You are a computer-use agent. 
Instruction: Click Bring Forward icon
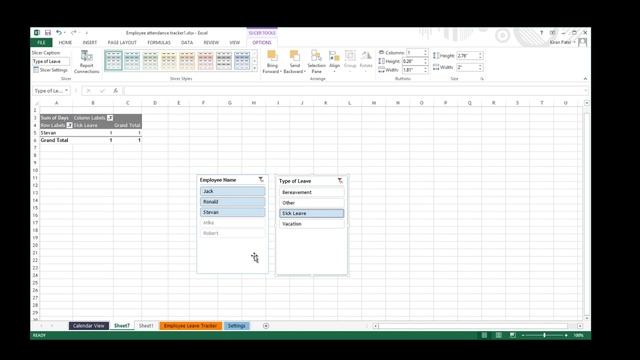coord(272,56)
